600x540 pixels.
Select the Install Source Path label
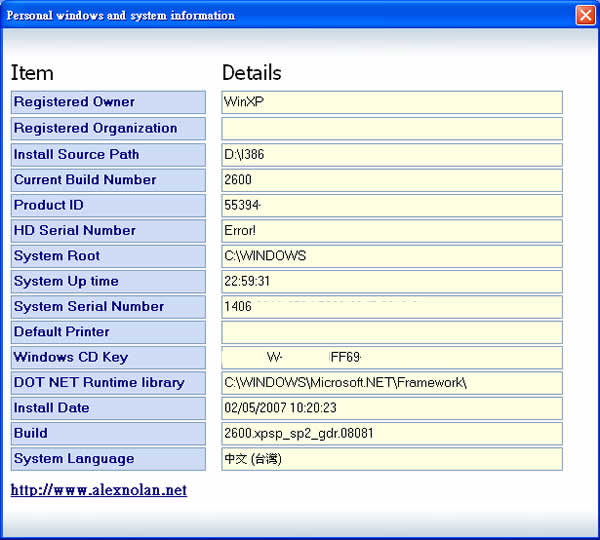[108, 155]
